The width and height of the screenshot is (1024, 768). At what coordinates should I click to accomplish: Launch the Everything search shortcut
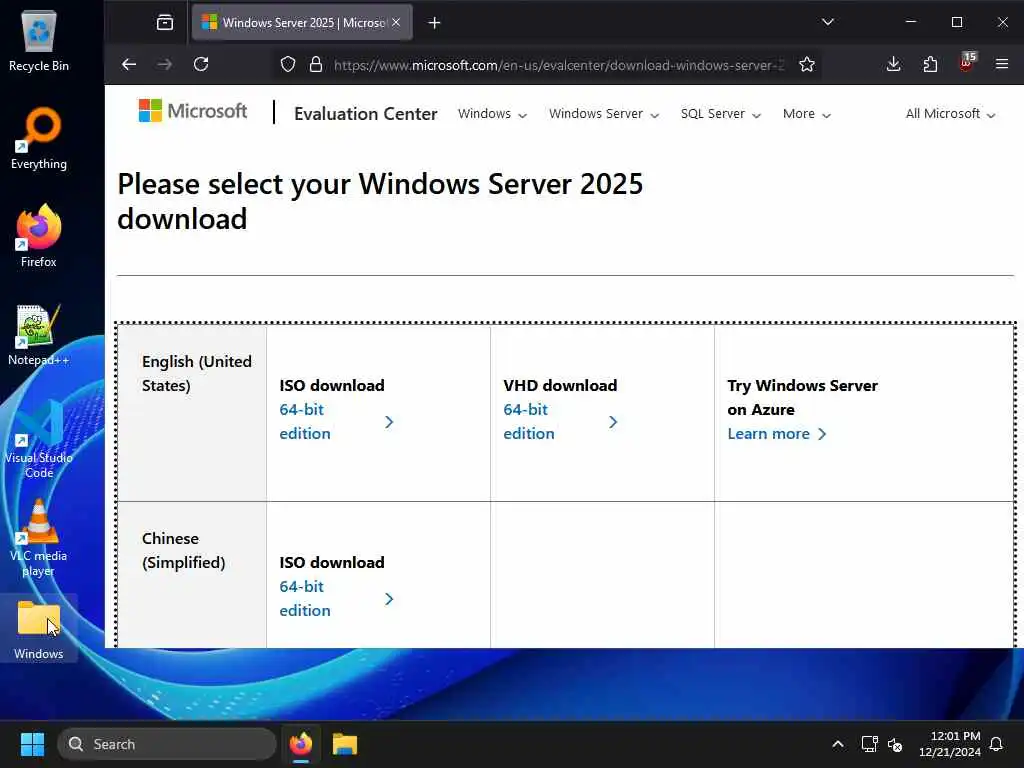click(x=39, y=138)
